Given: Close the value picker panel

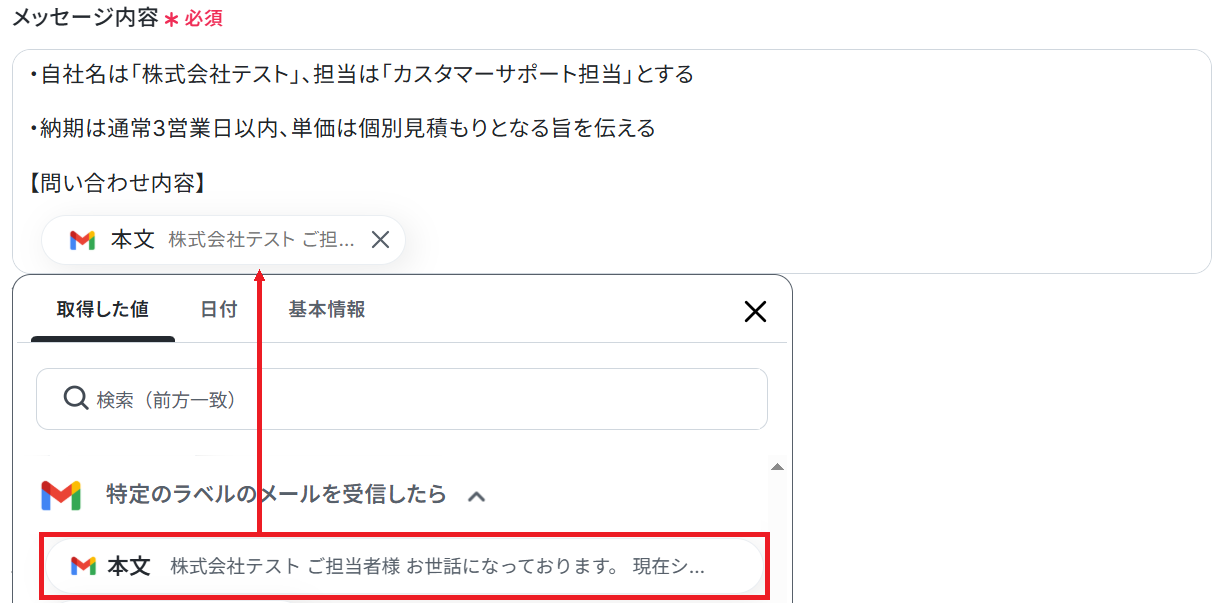Looking at the screenshot, I should pos(755,312).
